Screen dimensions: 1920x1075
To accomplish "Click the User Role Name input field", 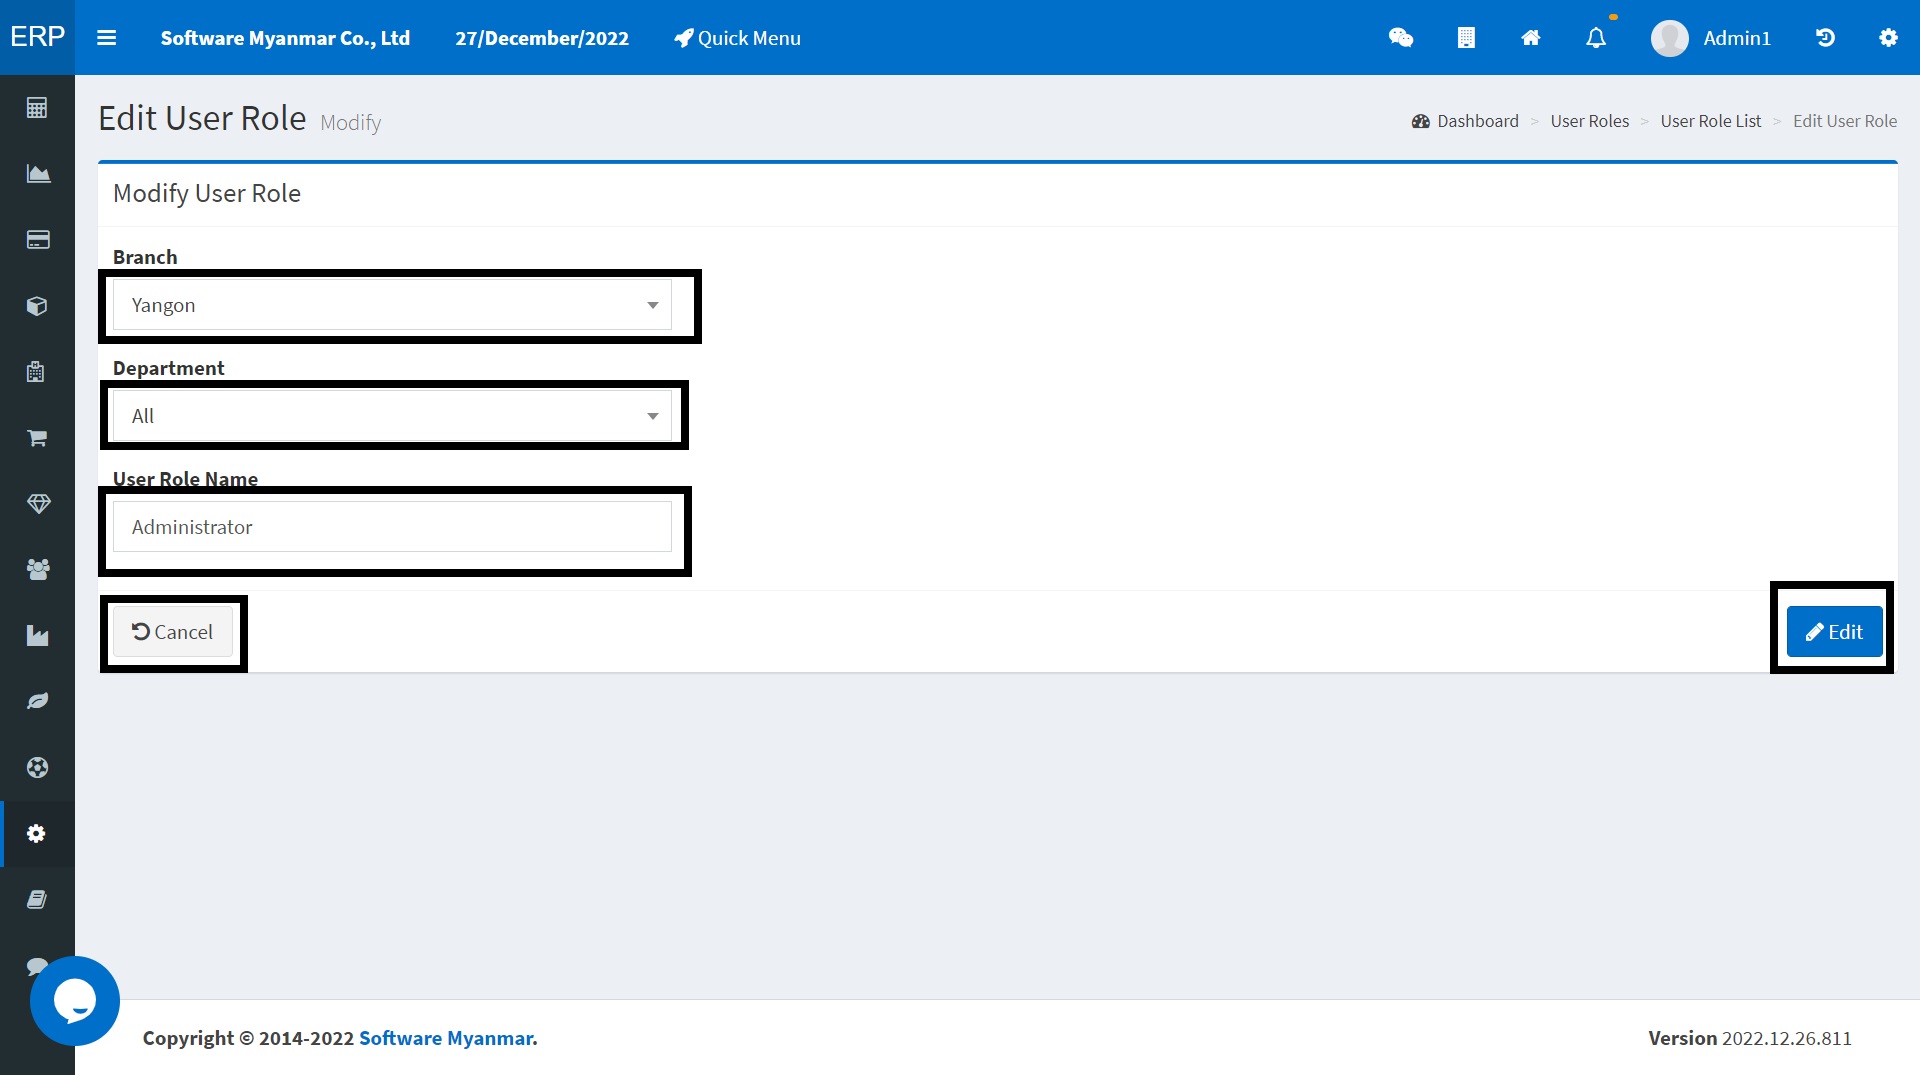I will (392, 527).
